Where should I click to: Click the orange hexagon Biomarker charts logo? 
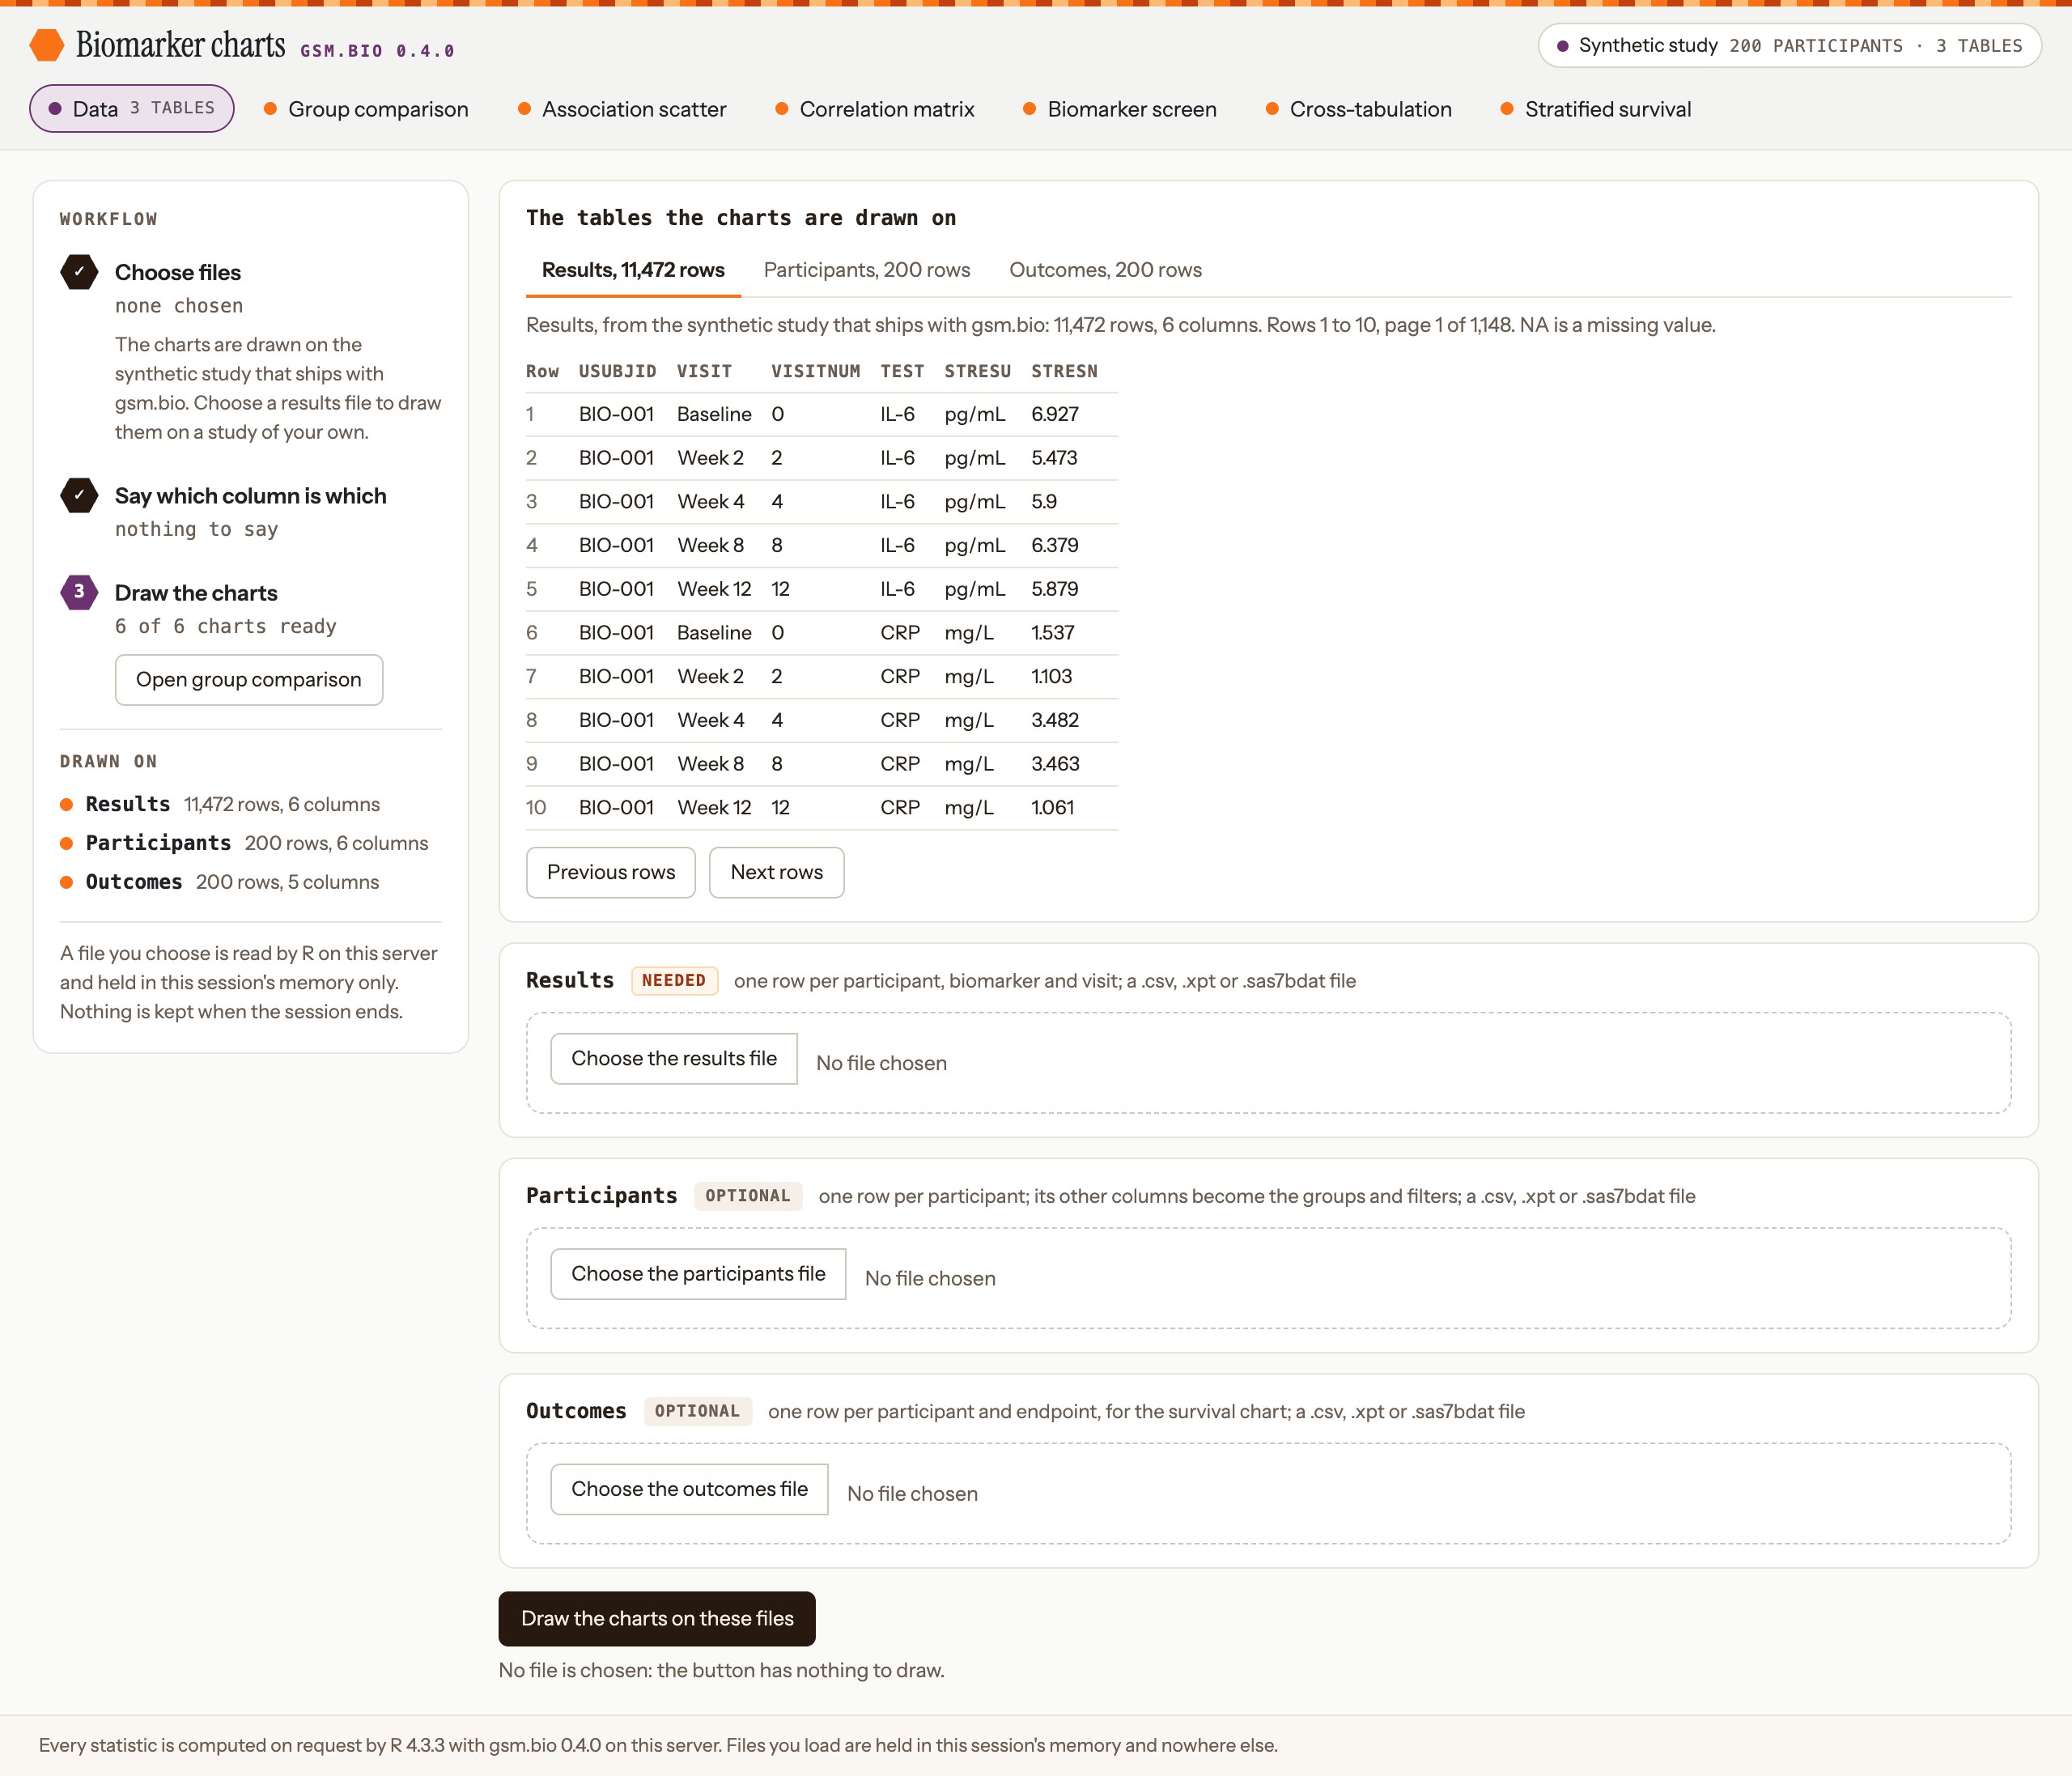click(47, 45)
